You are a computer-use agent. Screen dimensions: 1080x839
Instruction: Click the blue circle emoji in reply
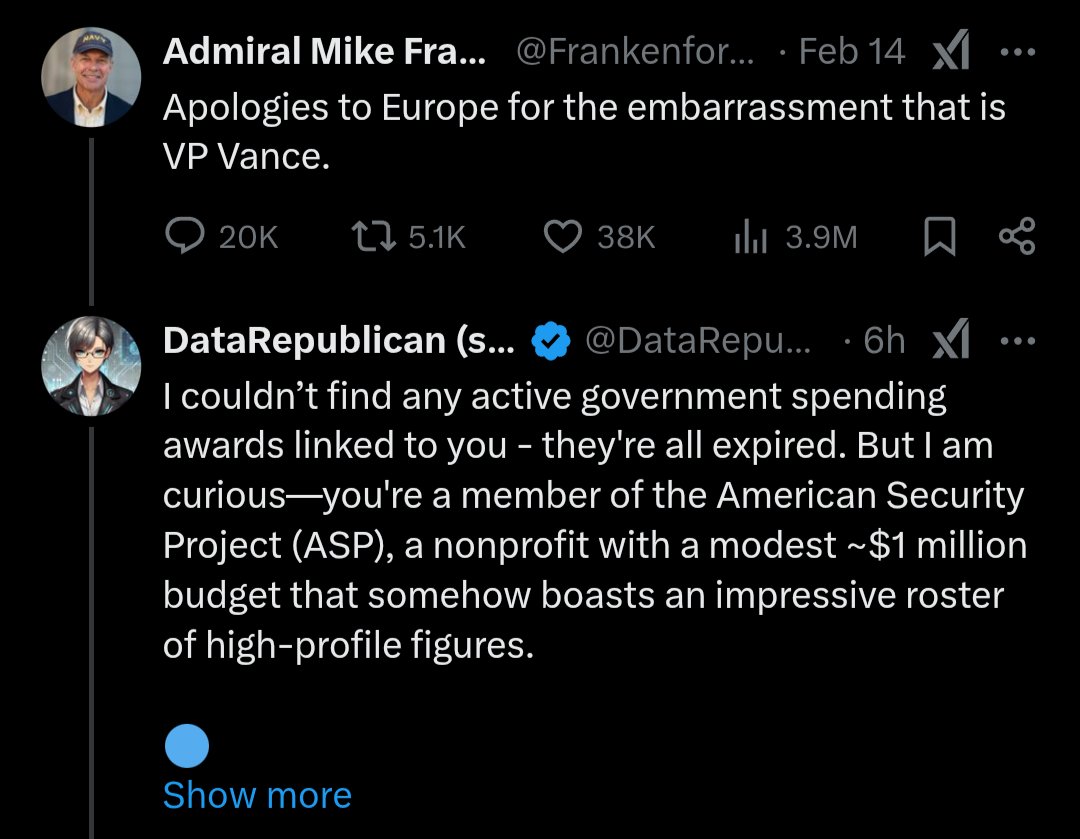tap(187, 746)
